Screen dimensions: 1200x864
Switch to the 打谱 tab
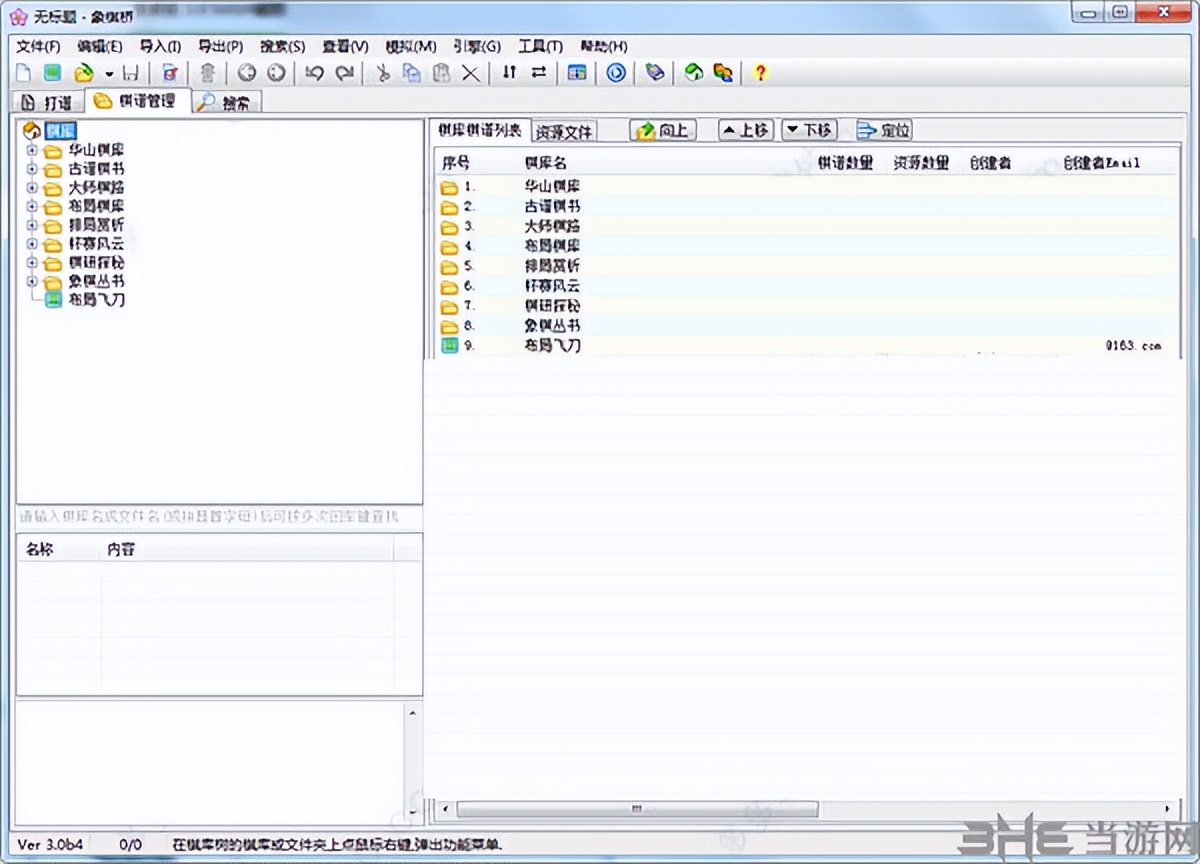pyautogui.click(x=47, y=102)
